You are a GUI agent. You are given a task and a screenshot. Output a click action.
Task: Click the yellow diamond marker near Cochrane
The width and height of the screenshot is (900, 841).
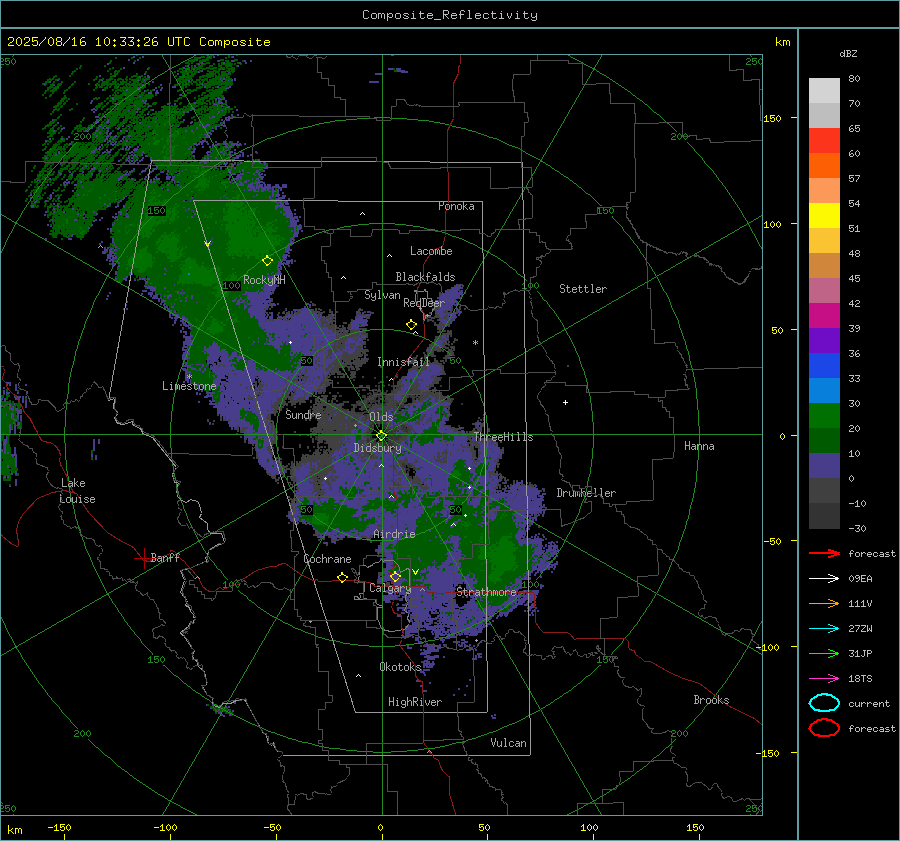coord(343,578)
